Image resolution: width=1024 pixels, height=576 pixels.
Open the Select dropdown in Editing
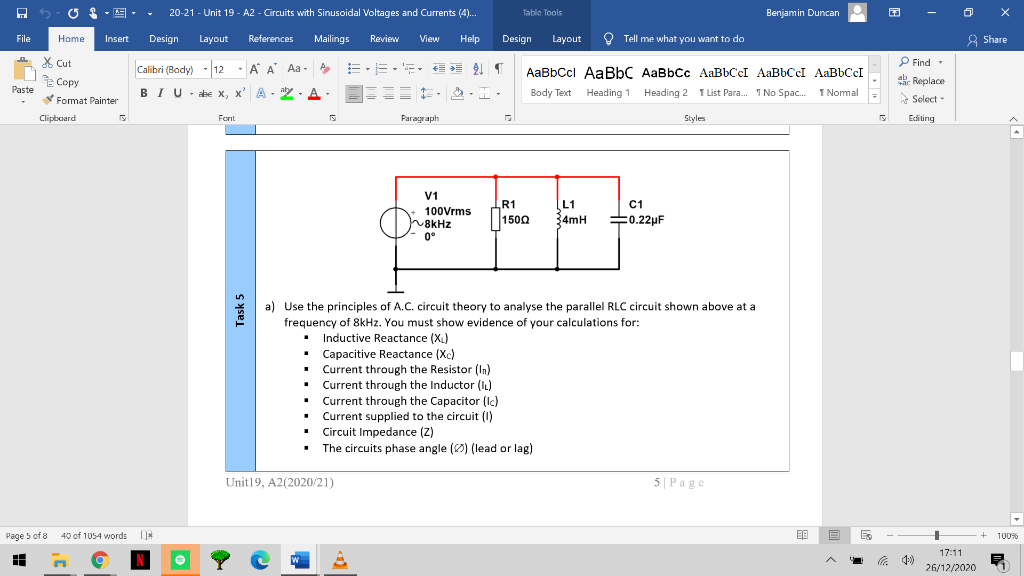pyautogui.click(x=922, y=99)
